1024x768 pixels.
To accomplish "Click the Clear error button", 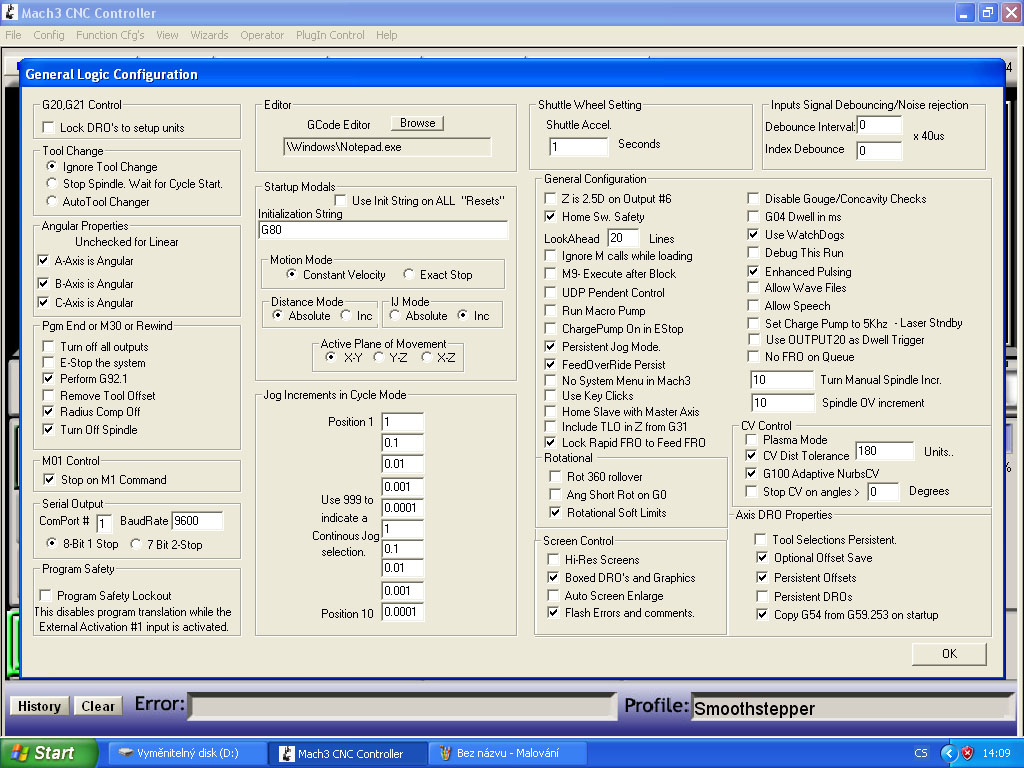I will (98, 706).
